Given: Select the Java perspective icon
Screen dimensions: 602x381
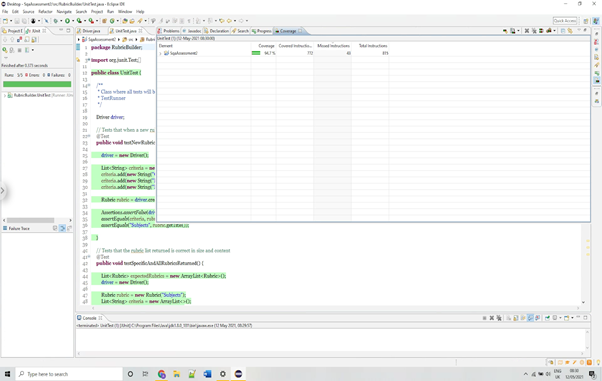Looking at the screenshot, I should click(595, 21).
